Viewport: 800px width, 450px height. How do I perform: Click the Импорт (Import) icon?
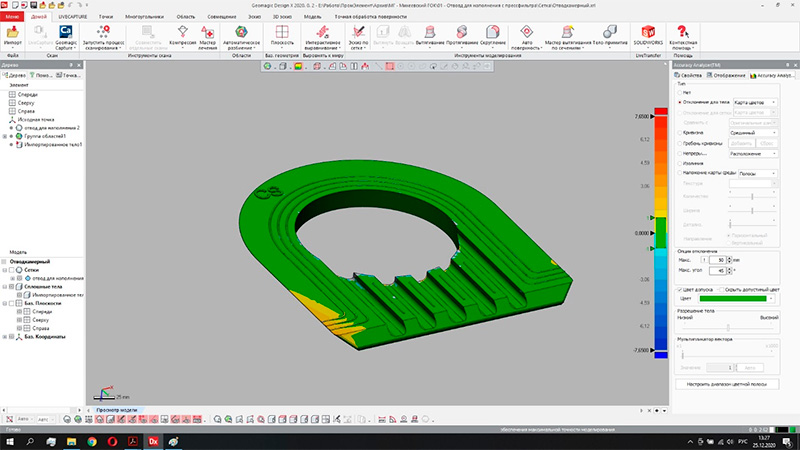click(13, 34)
